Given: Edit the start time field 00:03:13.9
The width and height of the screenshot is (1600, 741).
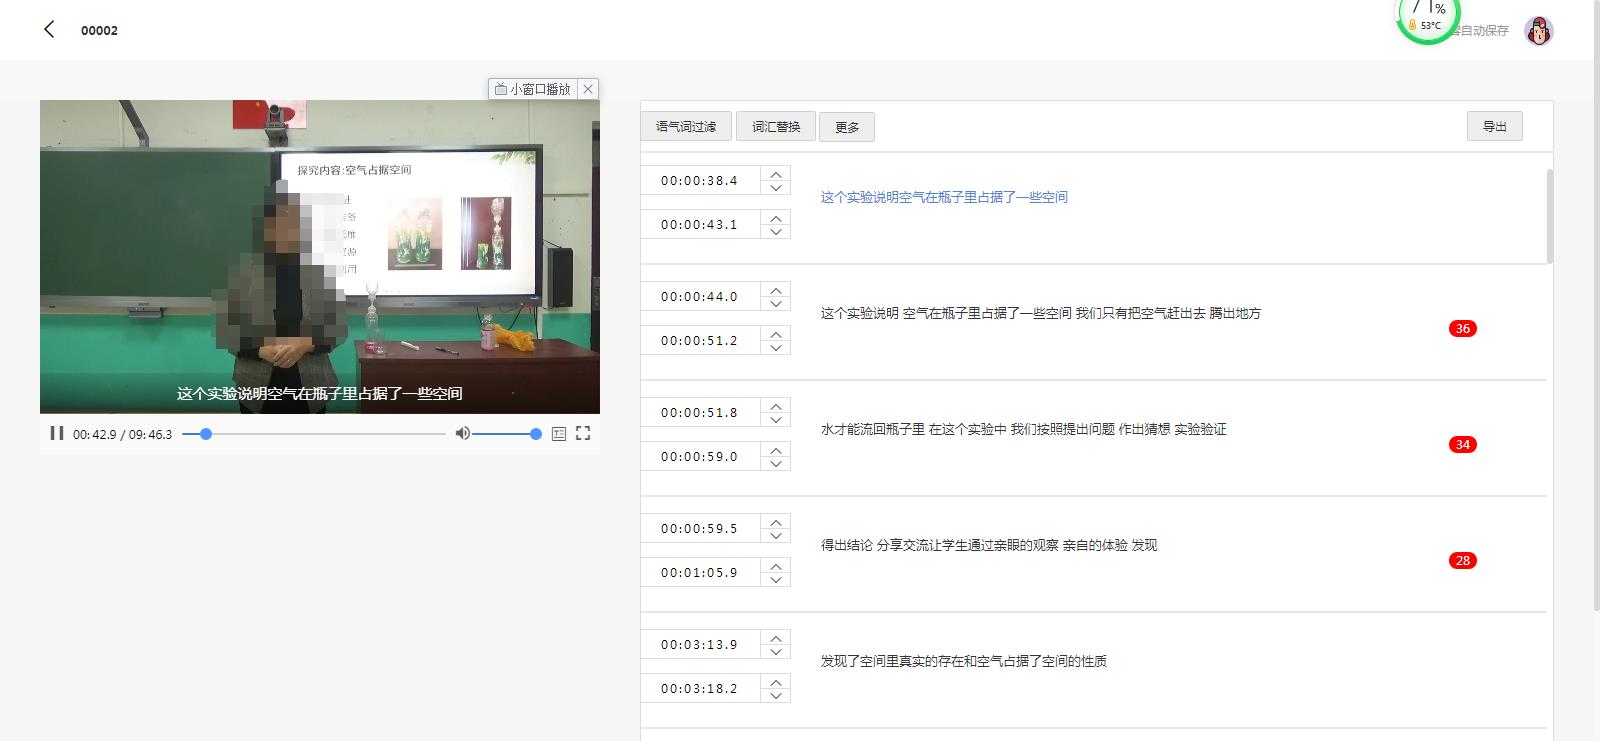Looking at the screenshot, I should (700, 645).
